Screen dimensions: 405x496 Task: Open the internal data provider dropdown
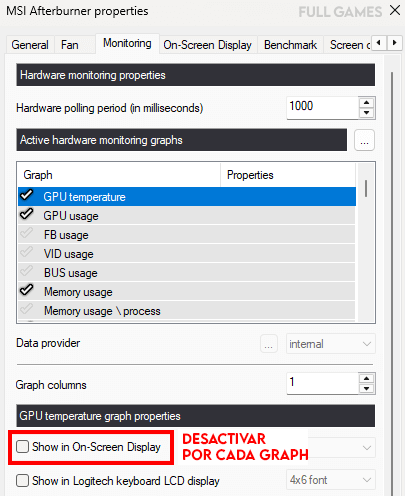click(331, 344)
